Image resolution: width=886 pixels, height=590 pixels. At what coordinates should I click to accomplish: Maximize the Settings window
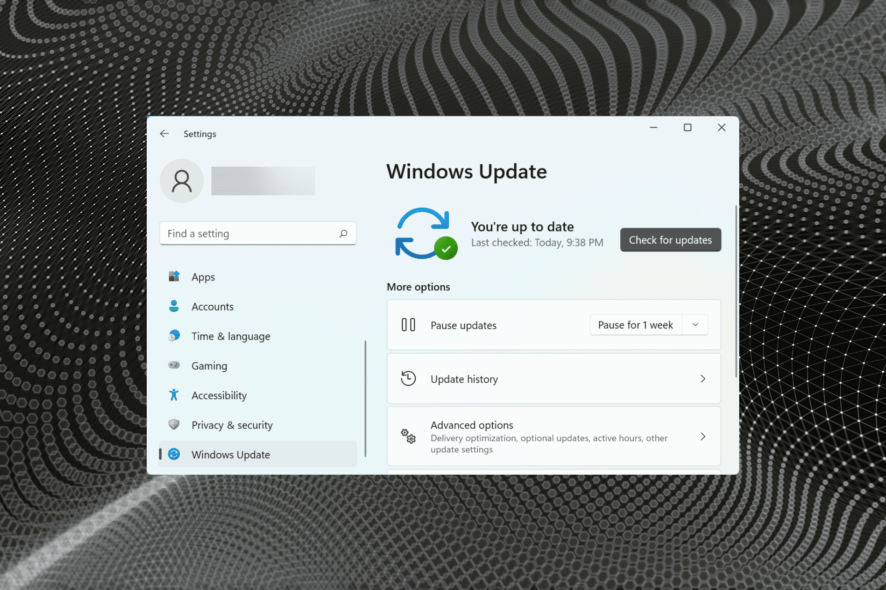click(x=688, y=128)
